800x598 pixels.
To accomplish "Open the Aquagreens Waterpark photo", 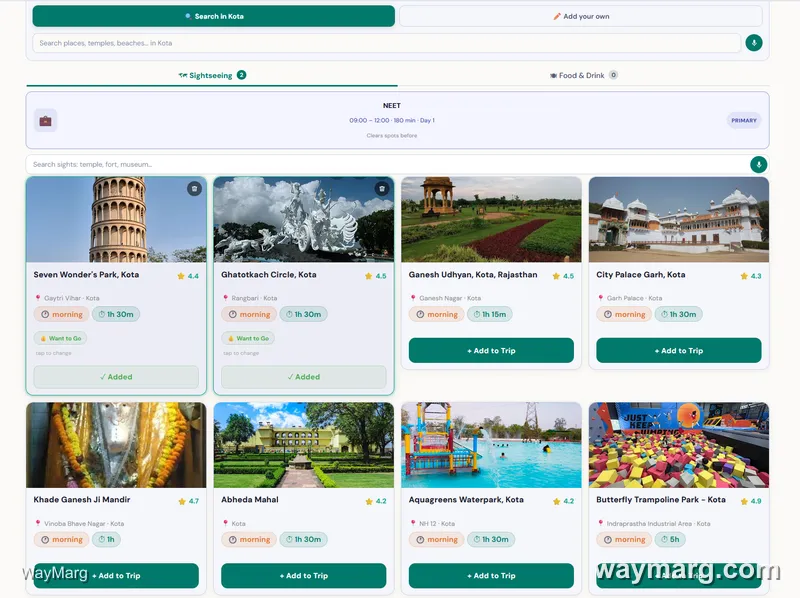I will 491,445.
